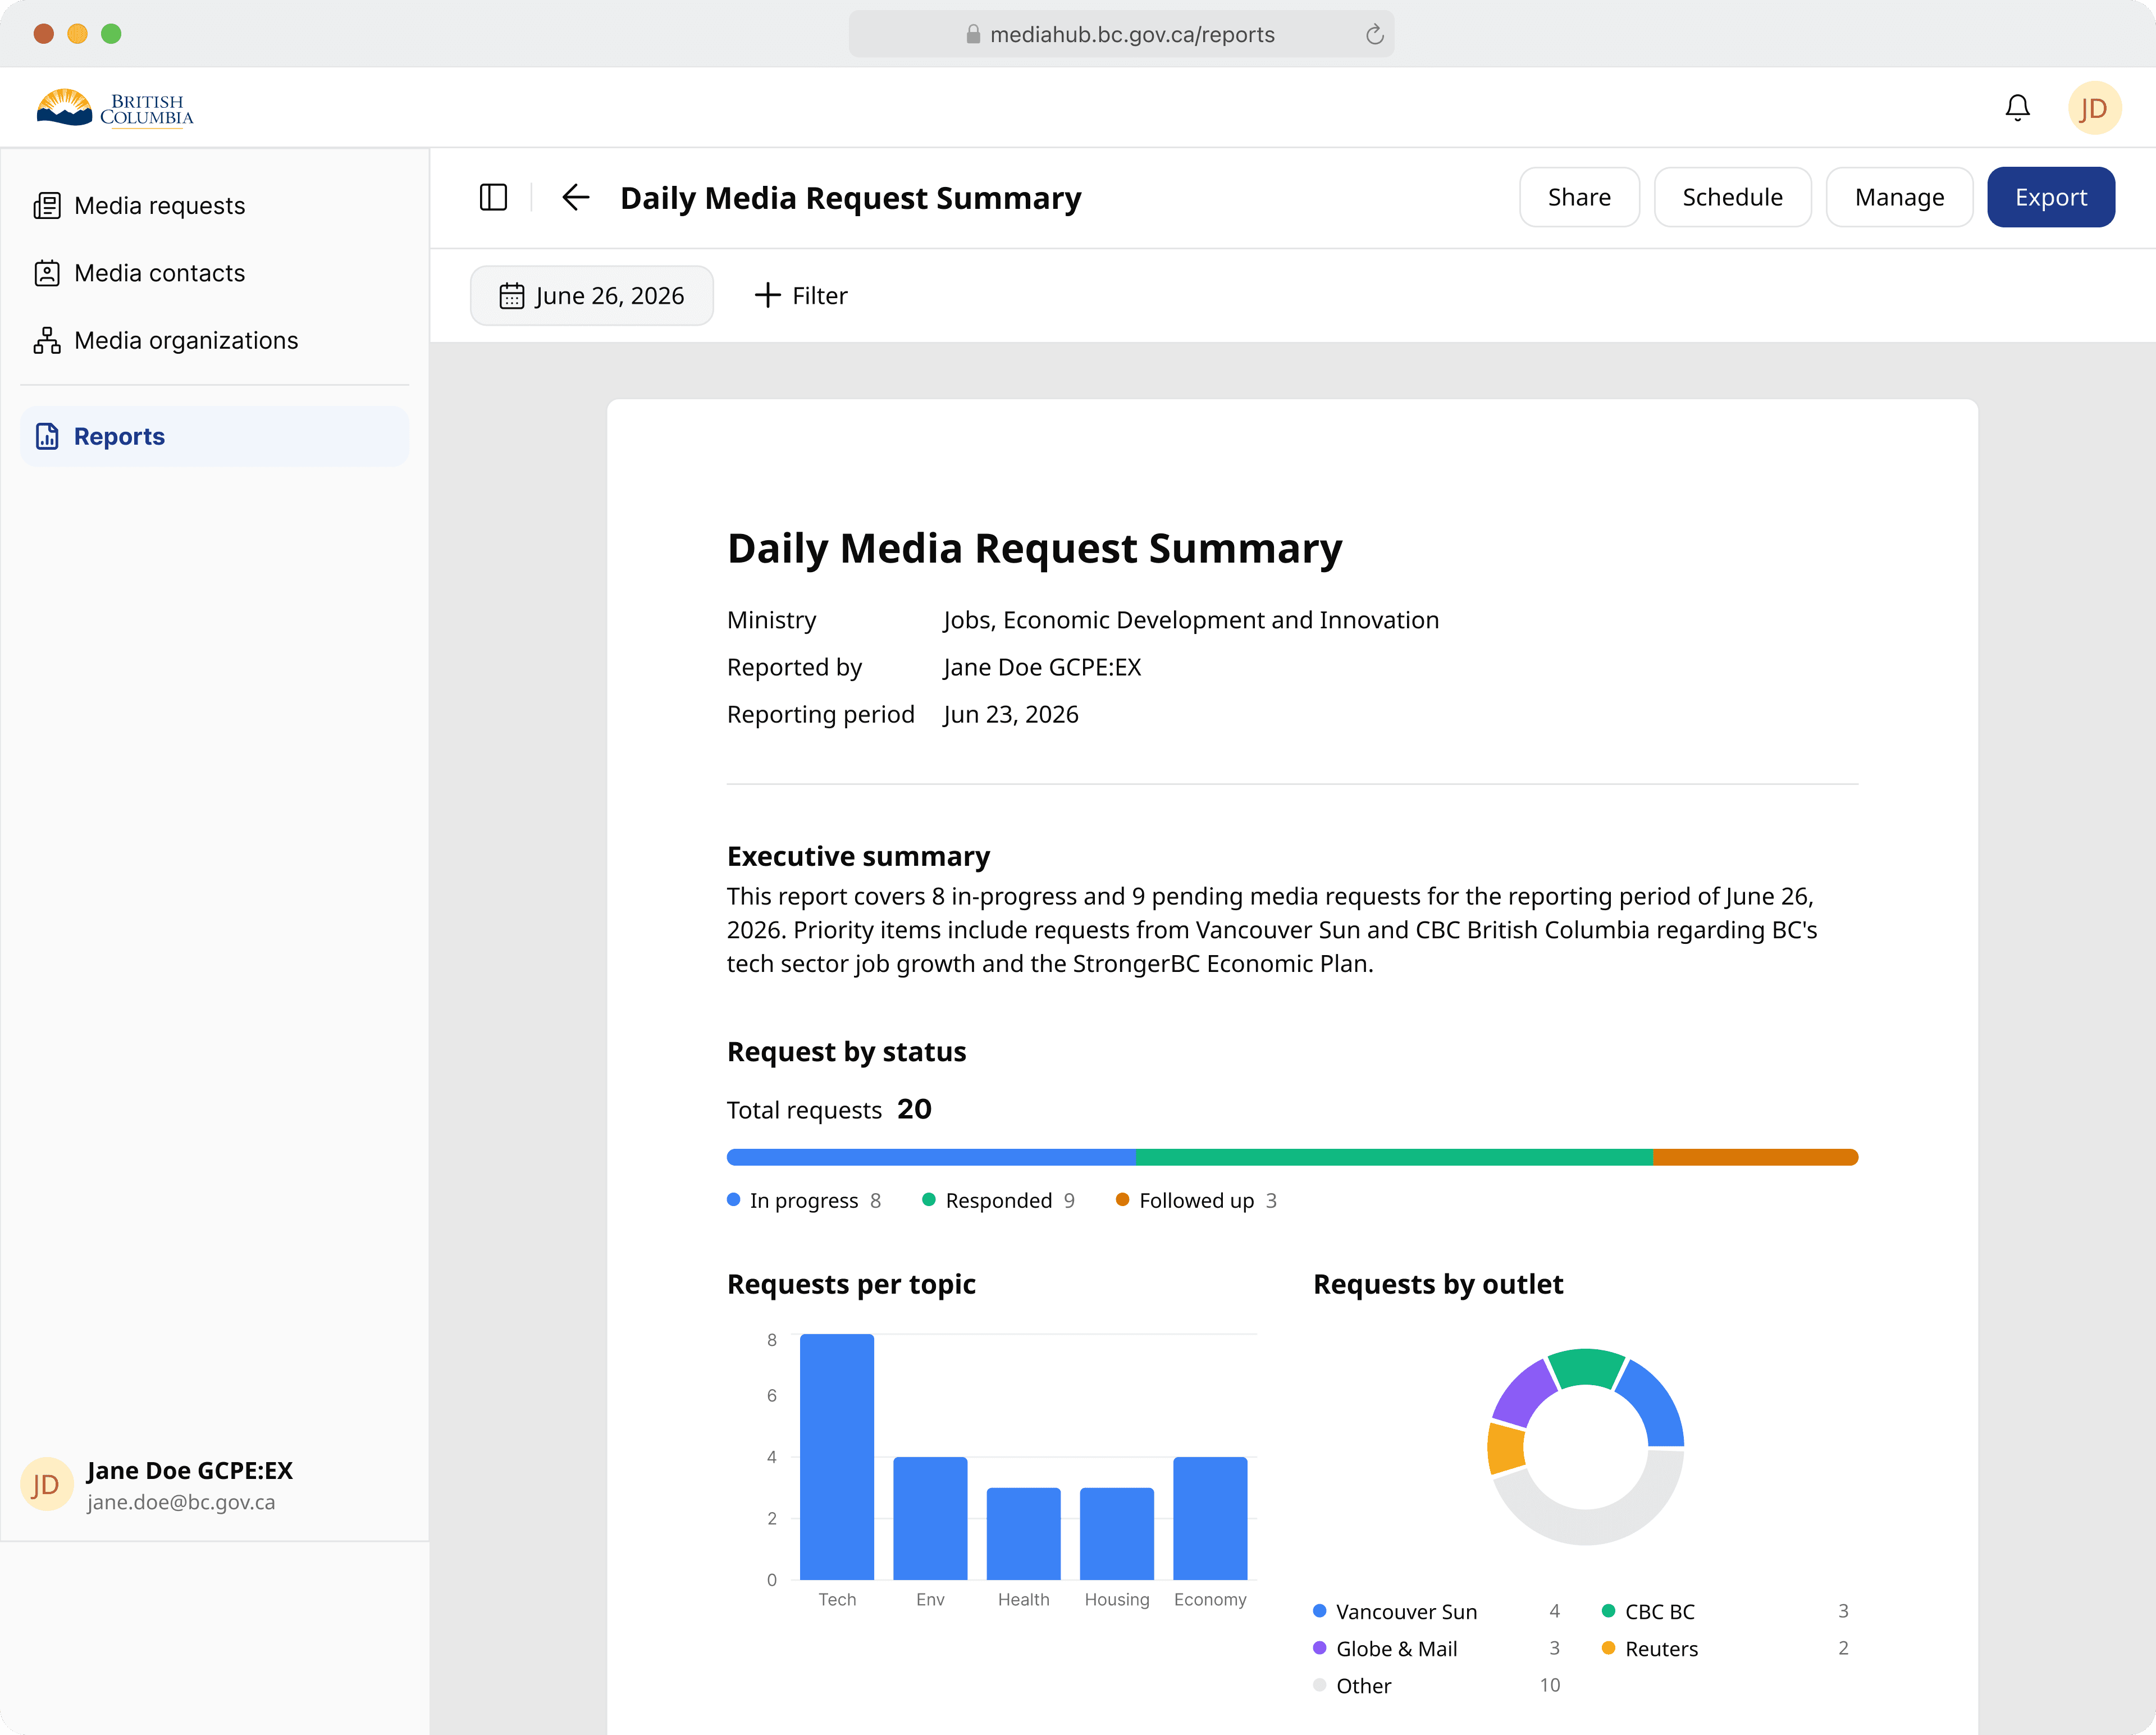Click the Schedule button

[x=1732, y=197]
